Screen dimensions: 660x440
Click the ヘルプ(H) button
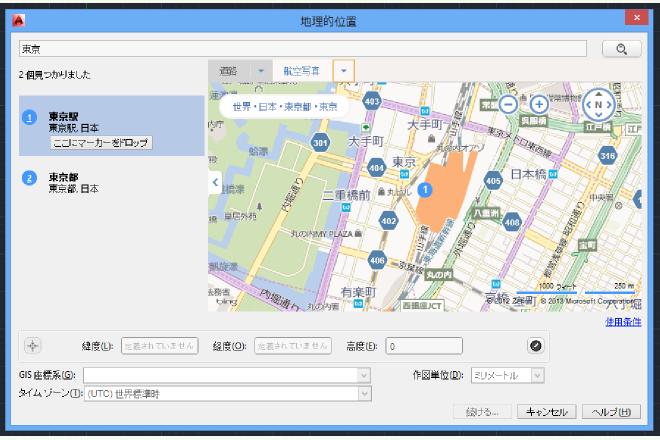coord(611,411)
